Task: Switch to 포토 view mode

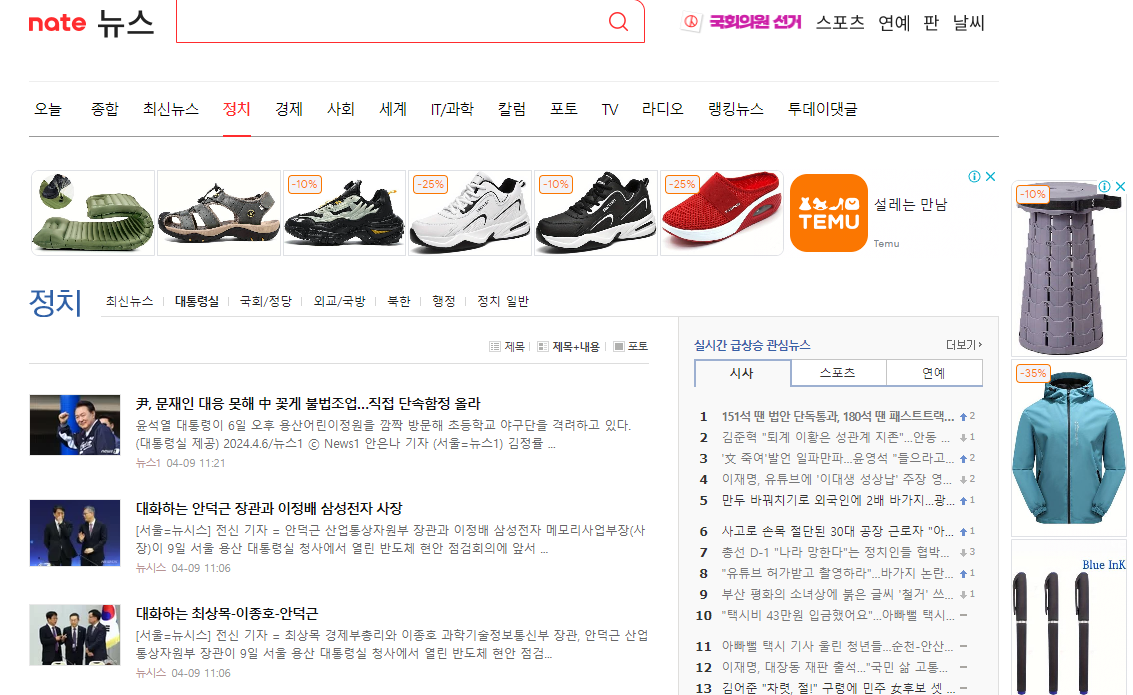Action: click(631, 347)
